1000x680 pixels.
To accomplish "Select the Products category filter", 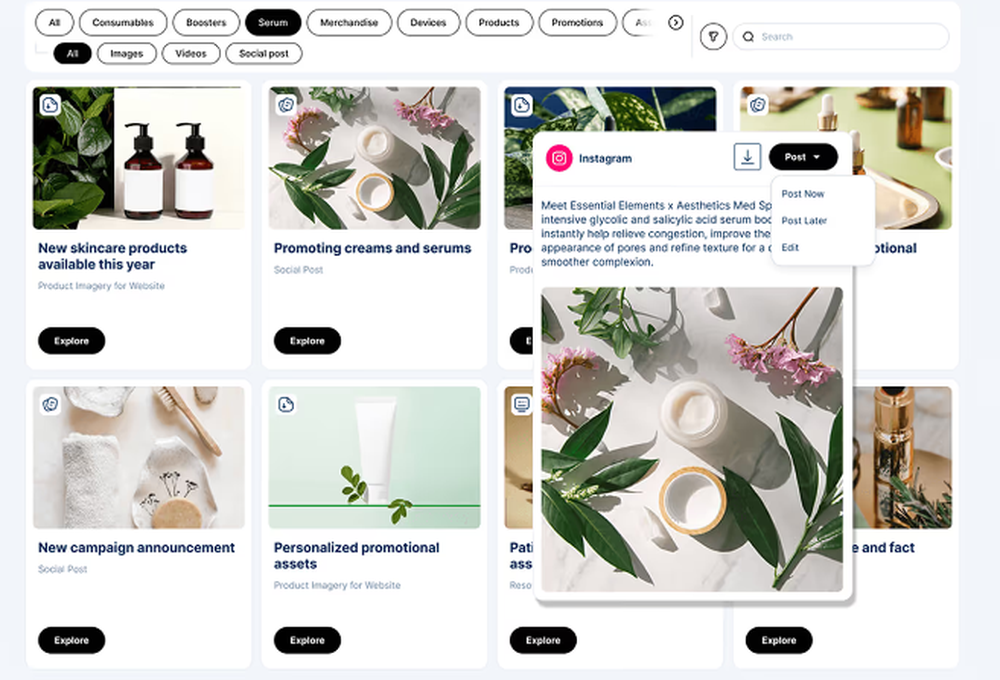I will (499, 22).
